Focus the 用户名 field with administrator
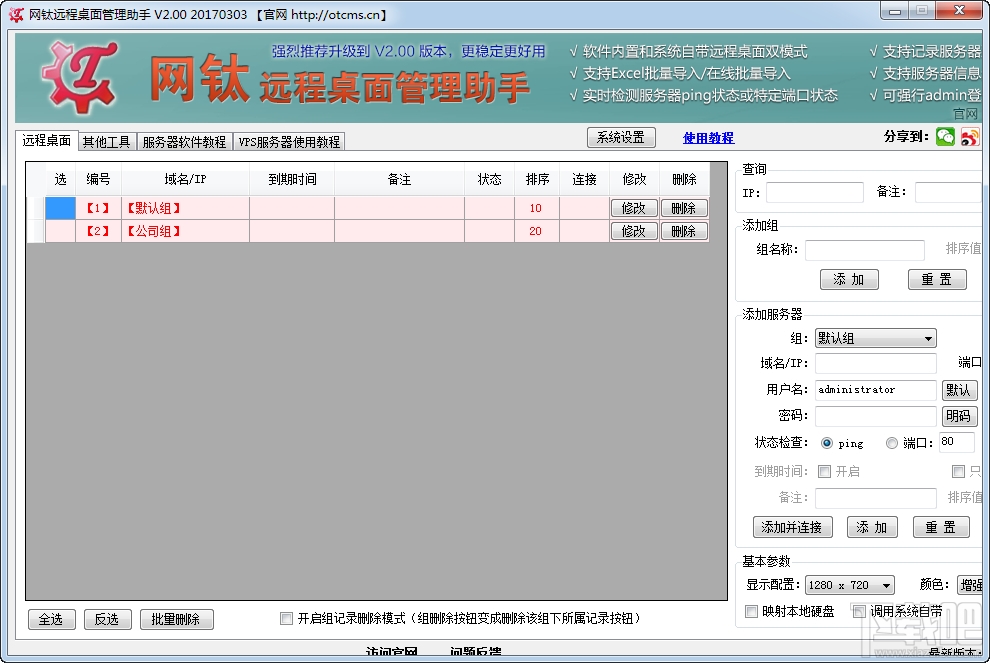 click(x=875, y=390)
